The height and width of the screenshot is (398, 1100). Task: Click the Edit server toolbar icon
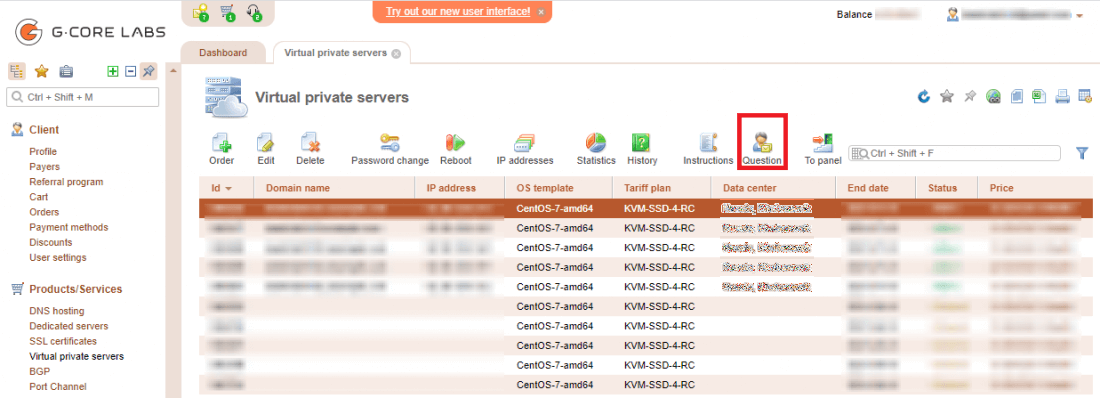tap(266, 150)
